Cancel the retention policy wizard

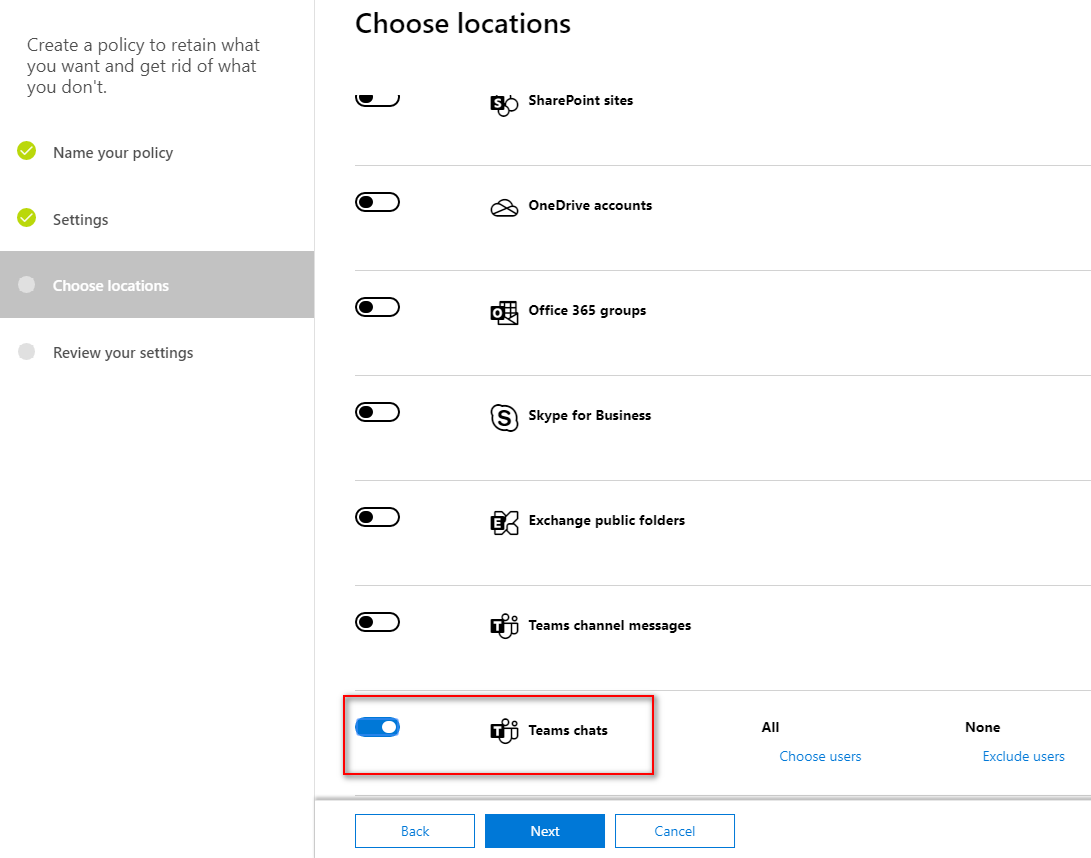tap(674, 831)
